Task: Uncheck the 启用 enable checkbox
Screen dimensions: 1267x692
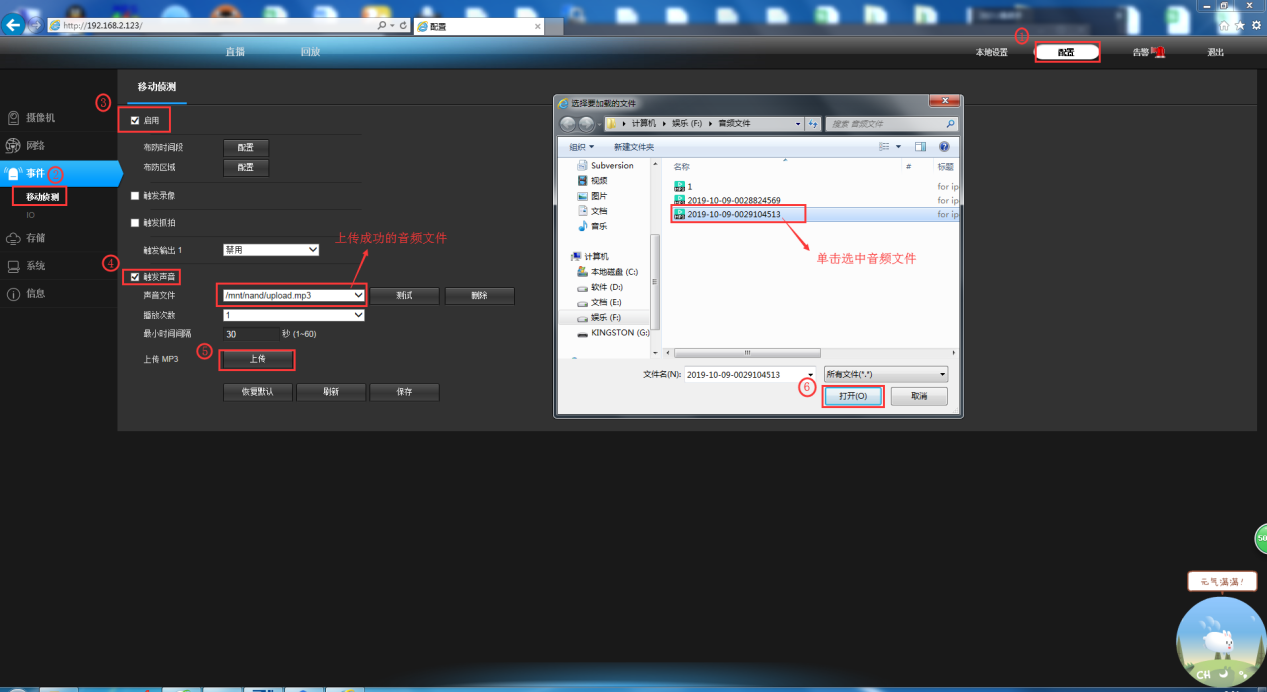Action: tap(136, 121)
